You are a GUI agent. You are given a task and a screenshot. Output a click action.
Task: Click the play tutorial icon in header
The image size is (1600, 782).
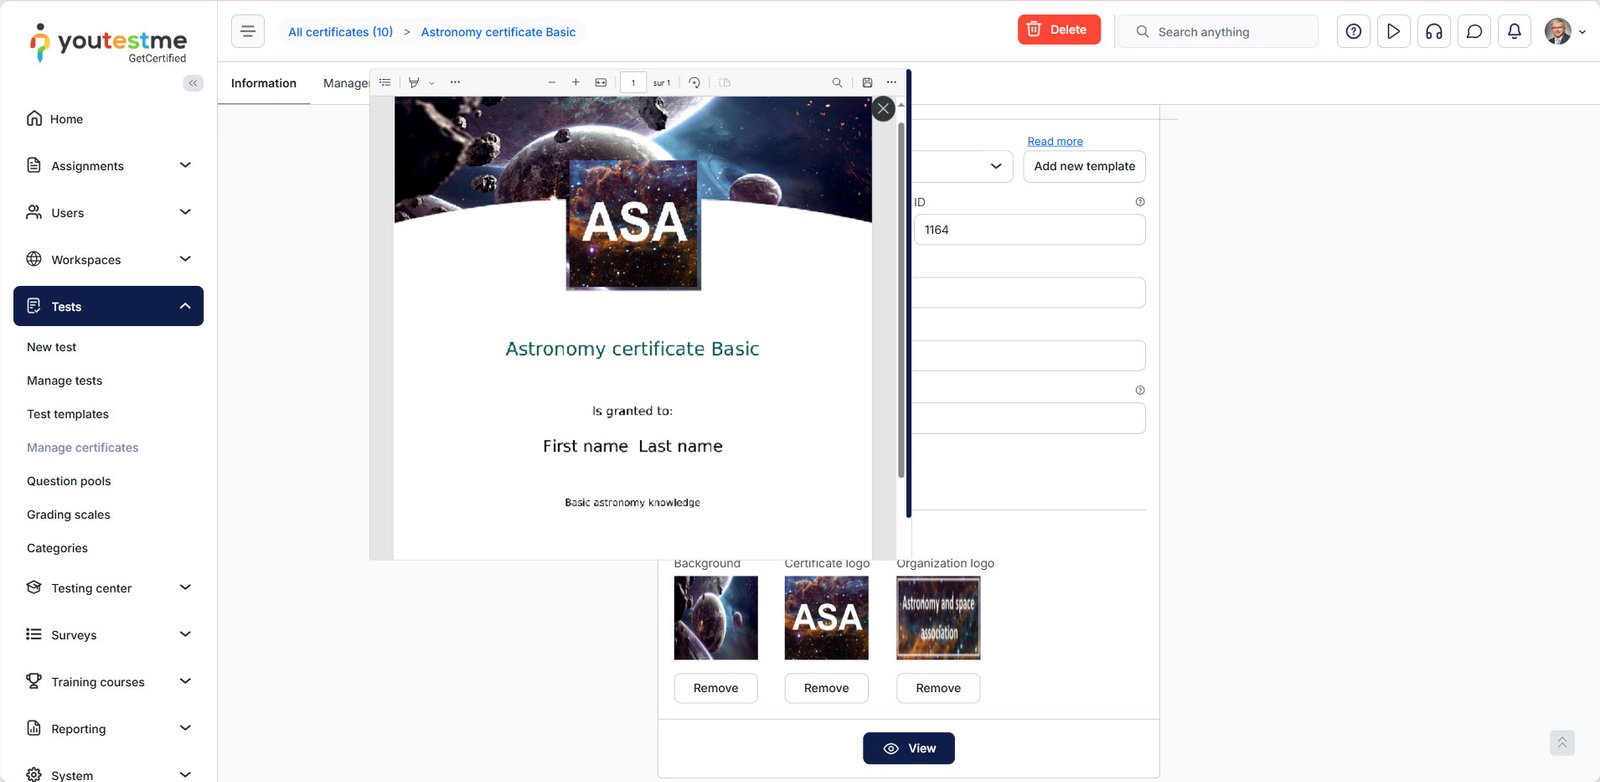(x=1393, y=31)
